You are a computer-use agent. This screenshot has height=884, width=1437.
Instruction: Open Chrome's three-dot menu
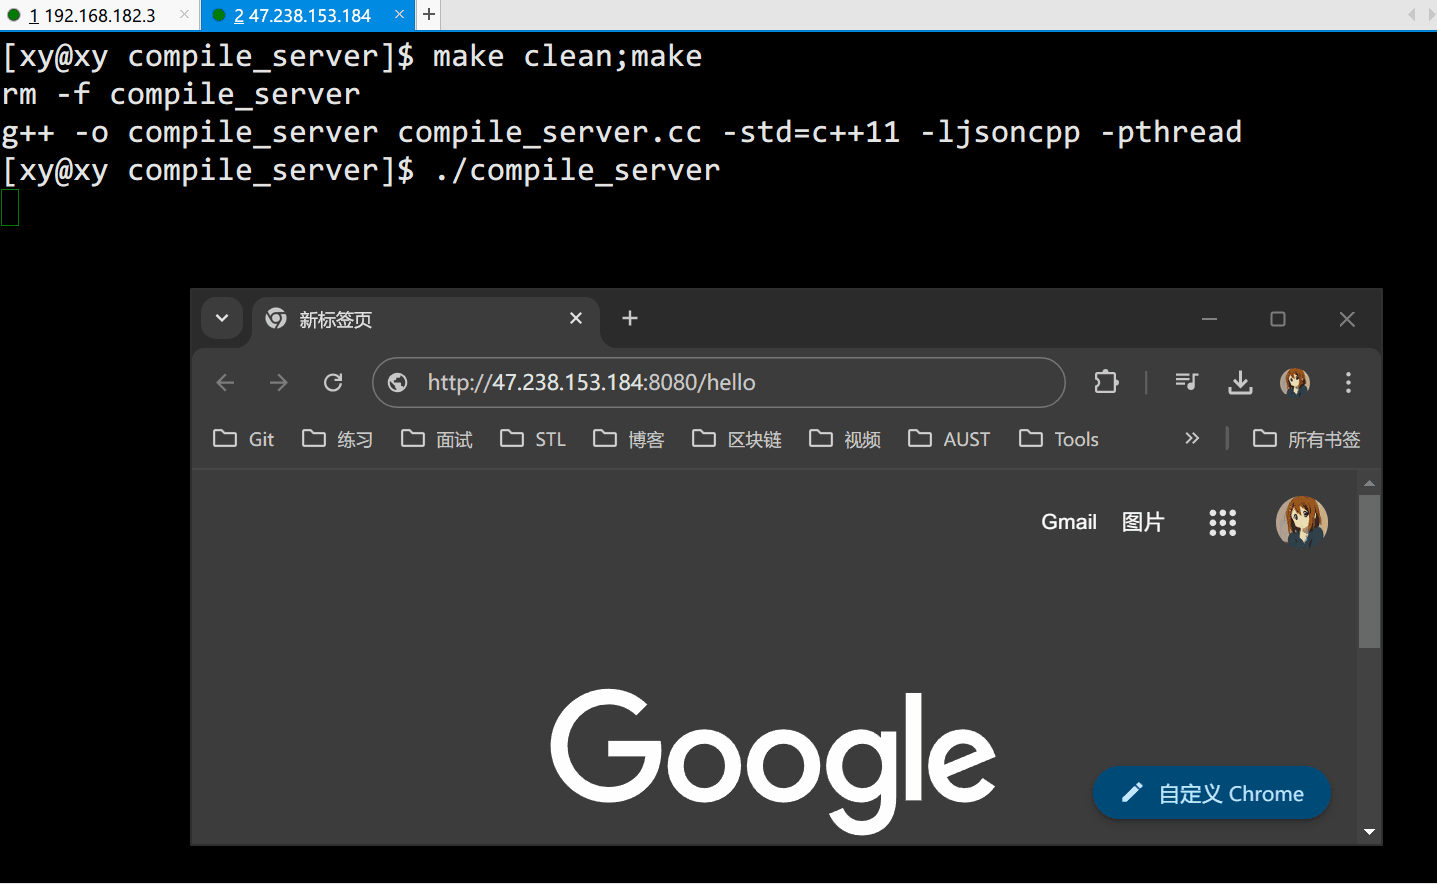pyautogui.click(x=1348, y=382)
